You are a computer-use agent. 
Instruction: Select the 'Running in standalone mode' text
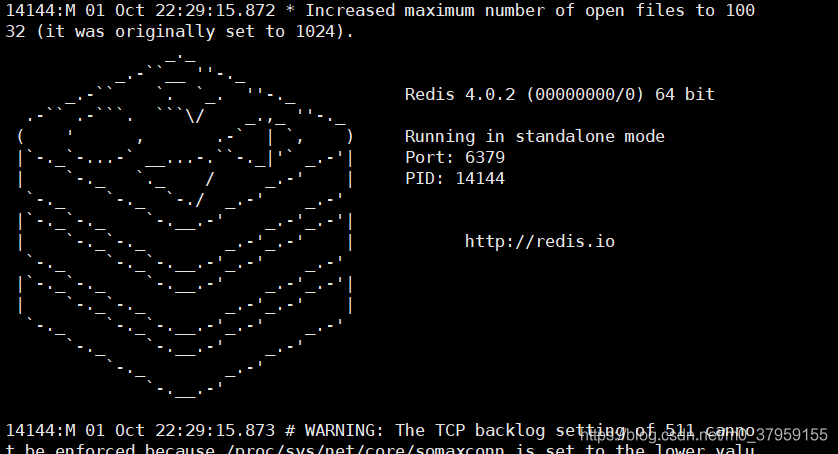534,136
